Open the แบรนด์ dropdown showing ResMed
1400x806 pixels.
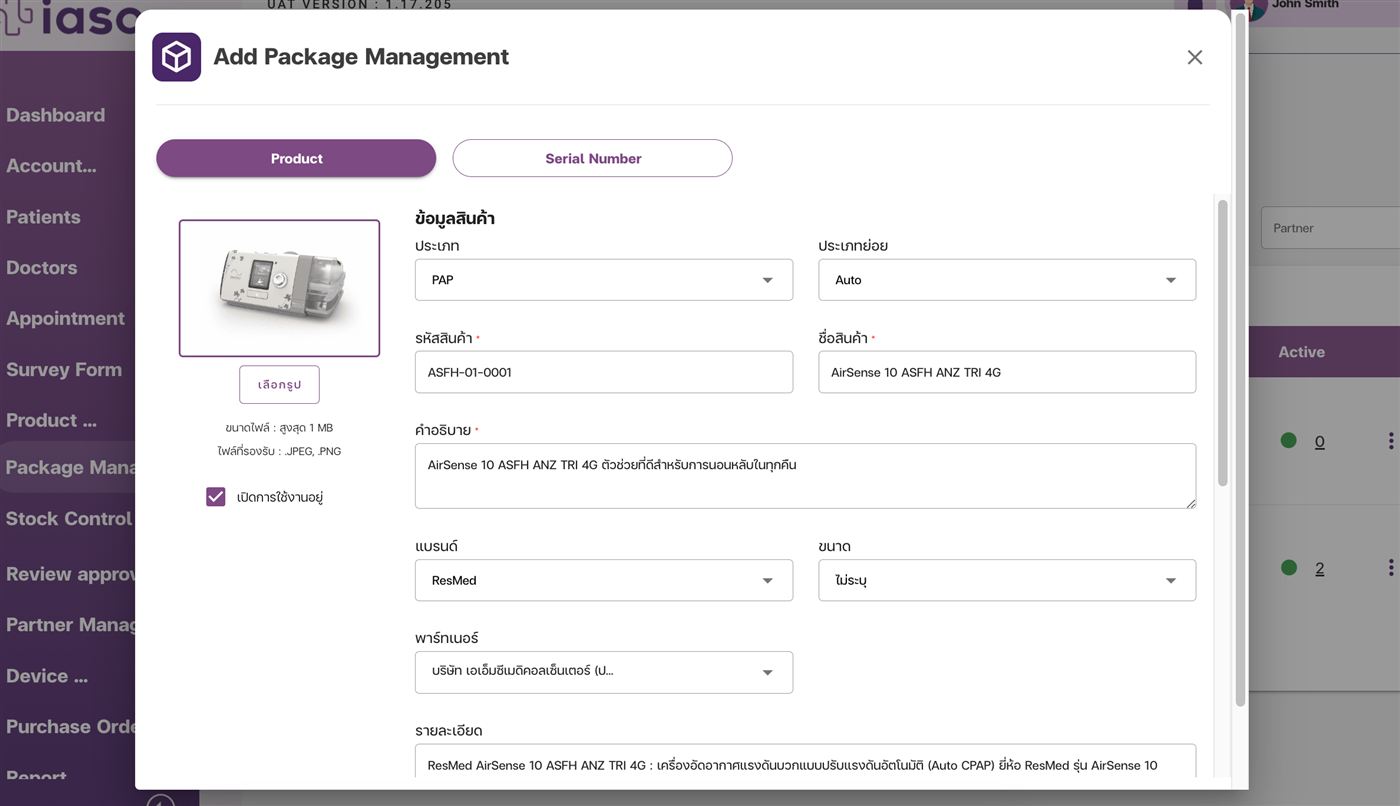[604, 580]
